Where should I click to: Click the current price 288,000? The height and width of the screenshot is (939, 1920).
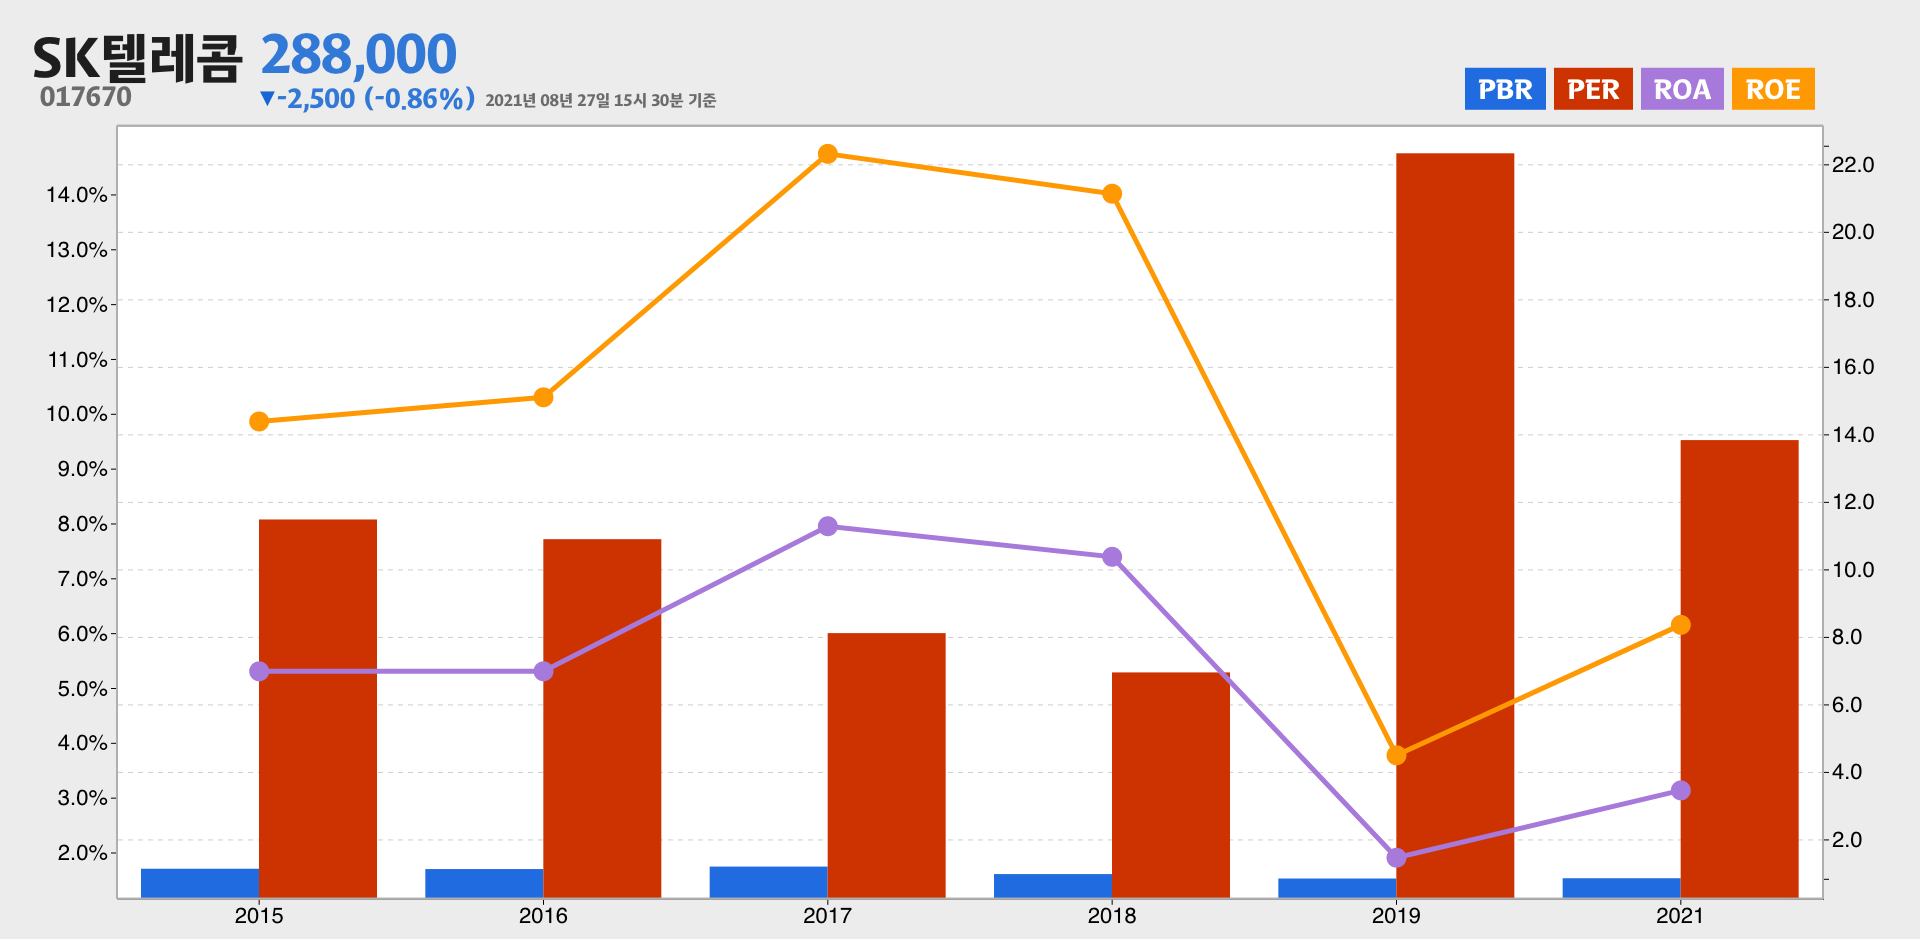(359, 54)
